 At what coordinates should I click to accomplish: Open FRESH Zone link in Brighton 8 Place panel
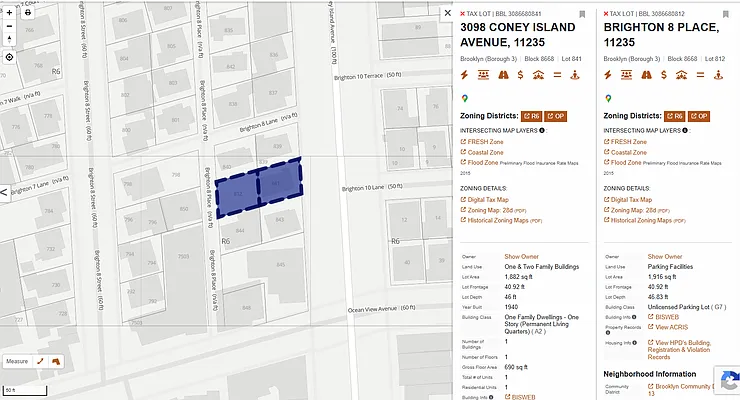tap(625, 142)
